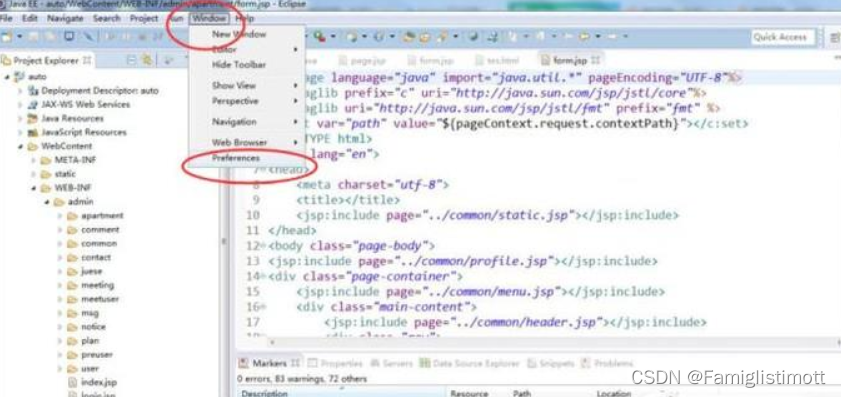Click the Quick Access search field
This screenshot has height=397, width=841.
point(783,37)
